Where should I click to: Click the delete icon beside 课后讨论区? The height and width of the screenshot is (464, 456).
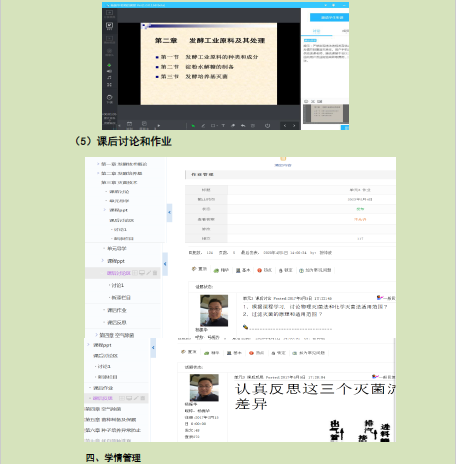pyautogui.click(x=155, y=273)
